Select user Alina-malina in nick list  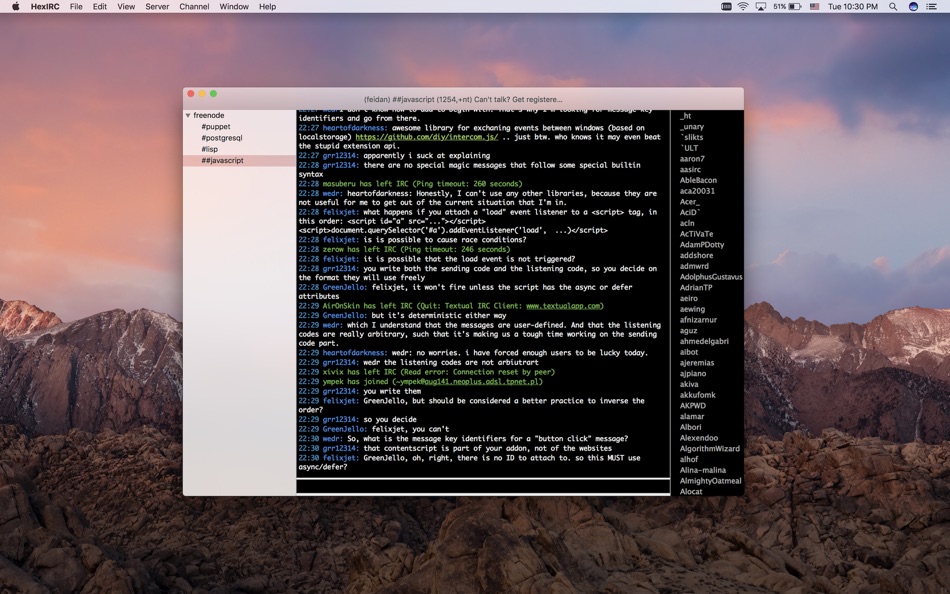pos(702,470)
